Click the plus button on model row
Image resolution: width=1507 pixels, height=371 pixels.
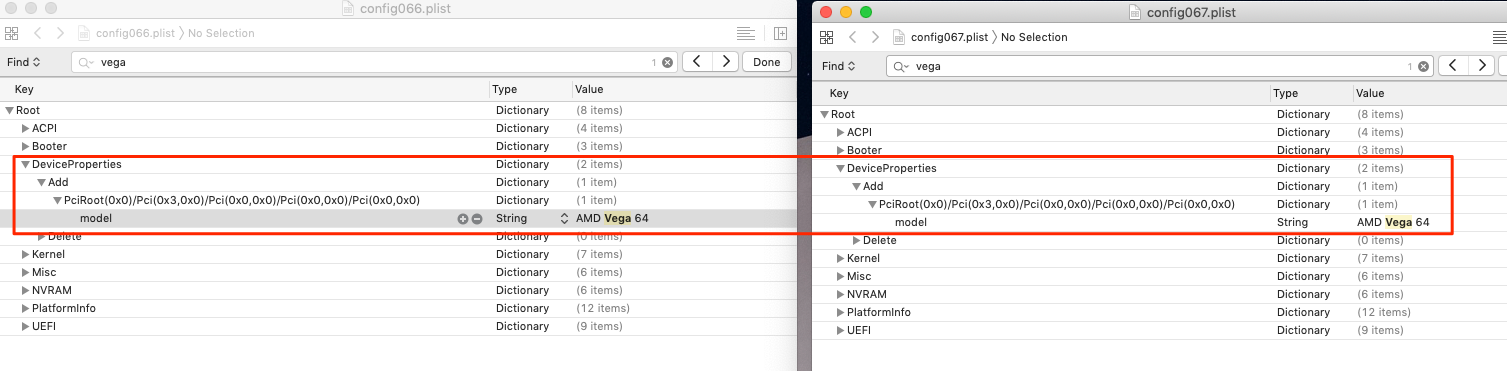tap(462, 218)
